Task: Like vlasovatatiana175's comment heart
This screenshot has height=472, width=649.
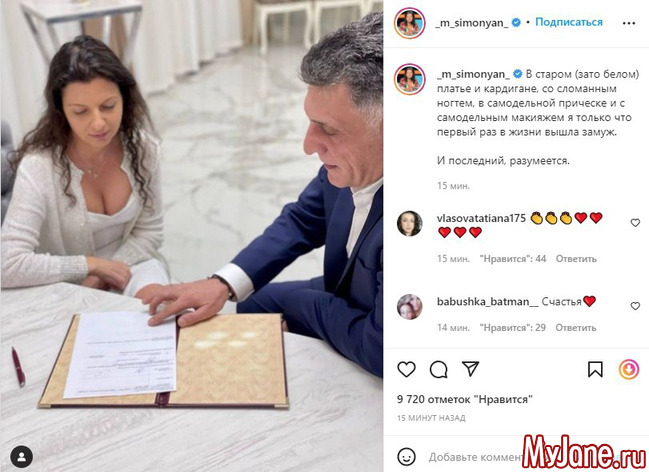Action: click(x=635, y=223)
